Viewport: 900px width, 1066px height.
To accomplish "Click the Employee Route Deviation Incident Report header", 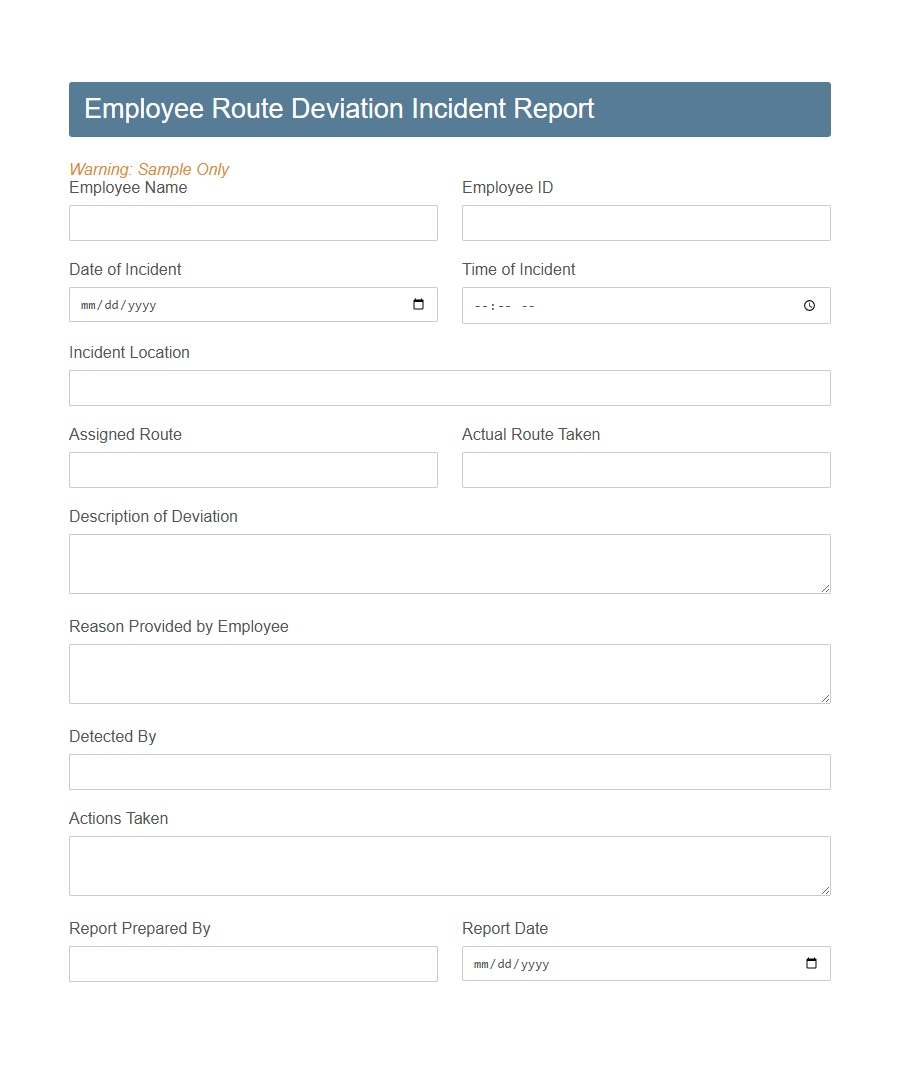I will click(340, 108).
